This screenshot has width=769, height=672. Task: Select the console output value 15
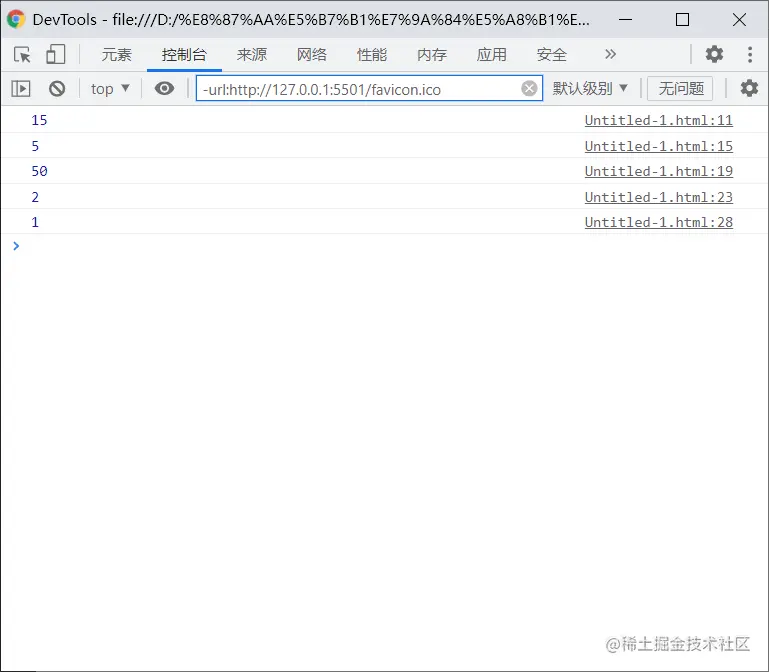39,120
